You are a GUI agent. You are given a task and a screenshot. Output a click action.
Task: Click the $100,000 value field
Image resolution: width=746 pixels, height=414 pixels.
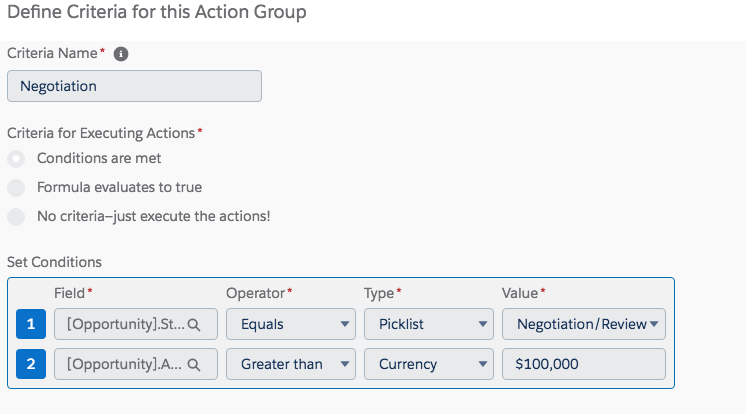coord(584,364)
